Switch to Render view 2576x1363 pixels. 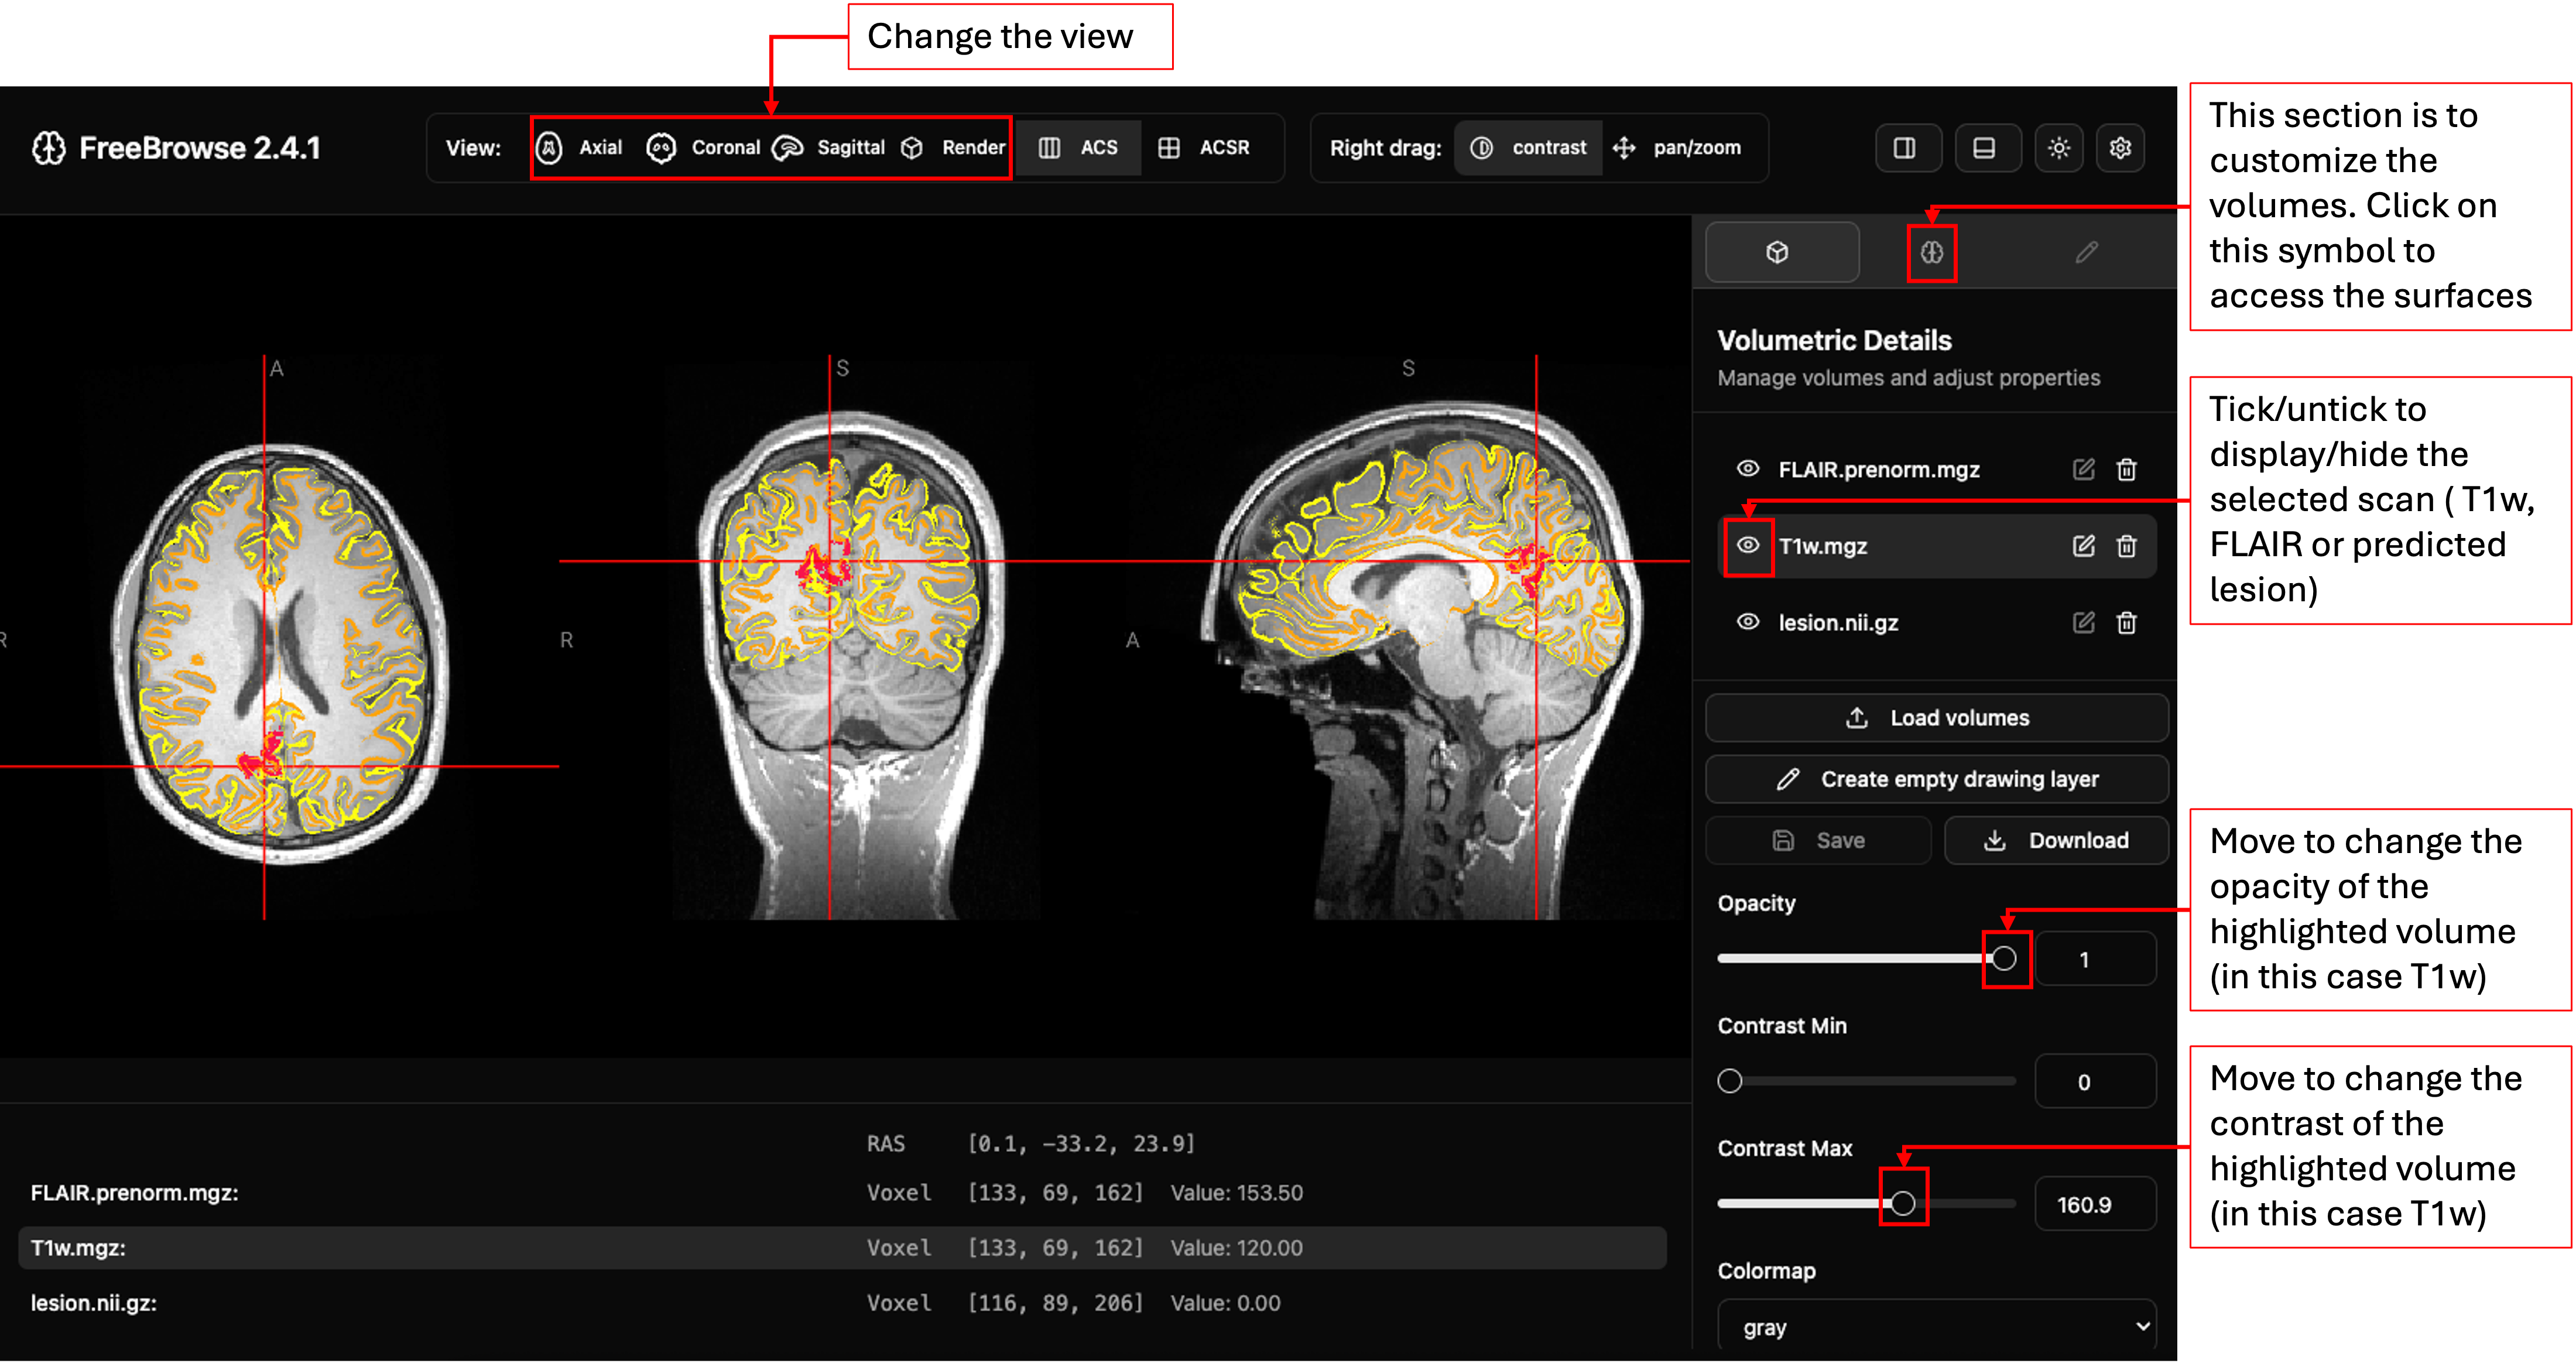953,148
